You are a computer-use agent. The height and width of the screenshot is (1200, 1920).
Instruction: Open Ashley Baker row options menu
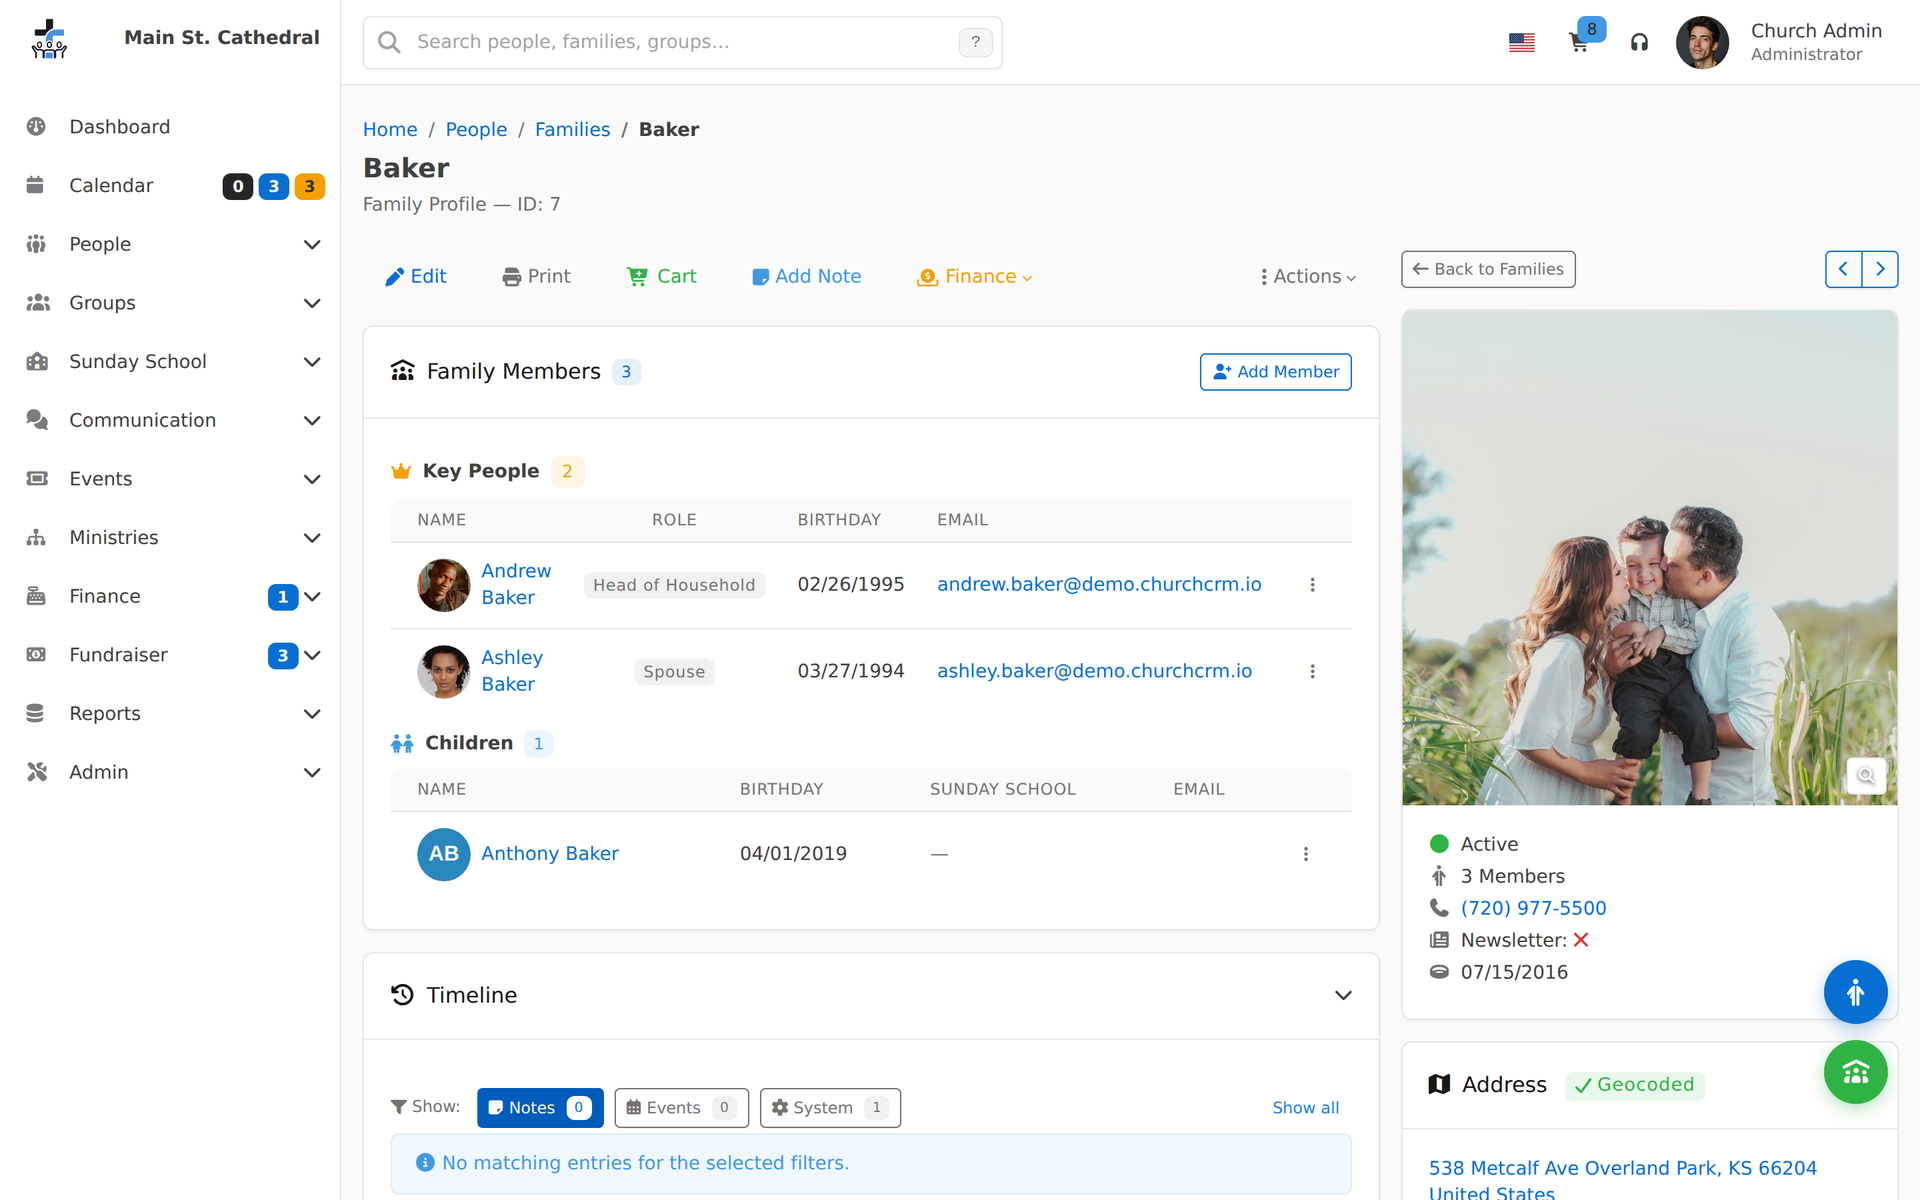1312,672
